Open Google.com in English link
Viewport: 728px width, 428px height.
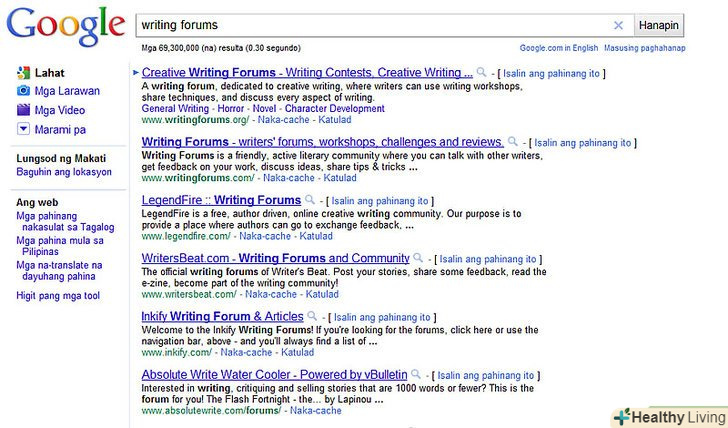coord(560,48)
